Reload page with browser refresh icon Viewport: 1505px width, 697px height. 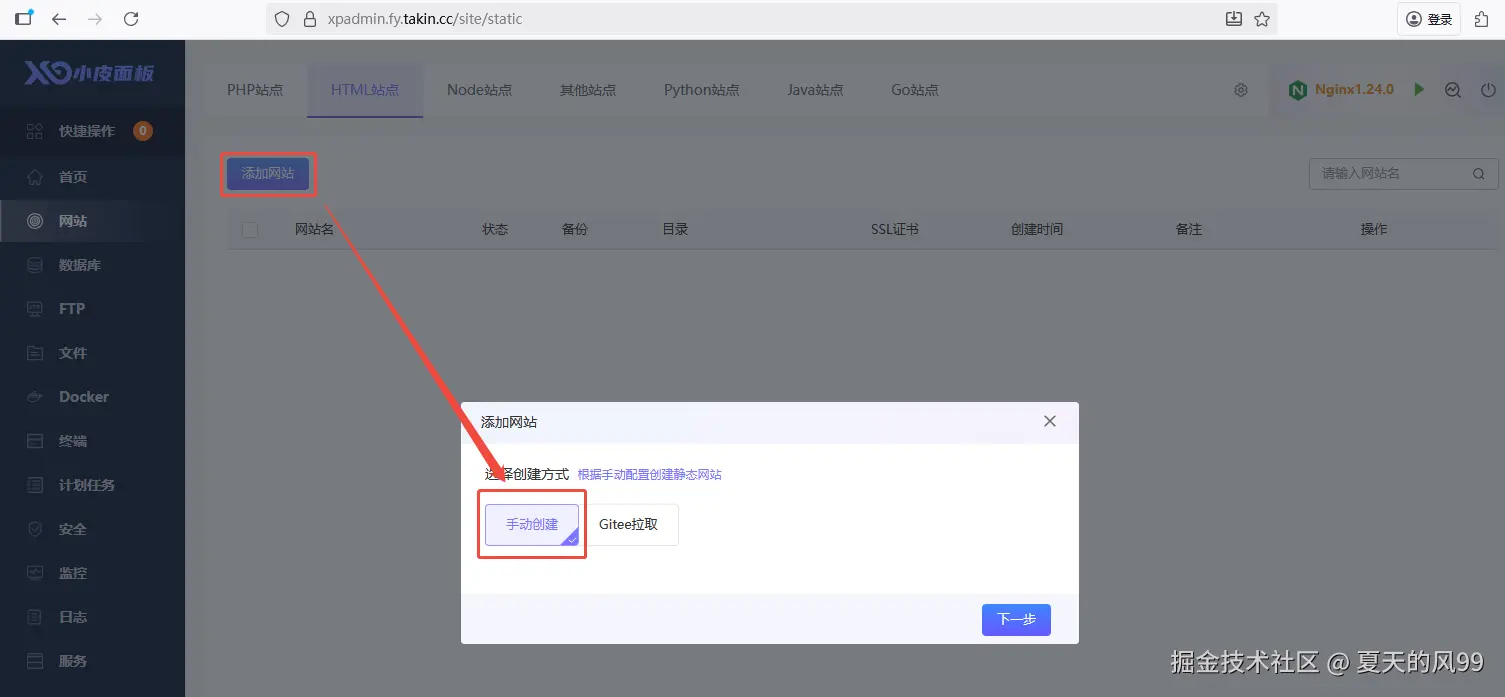(x=131, y=19)
